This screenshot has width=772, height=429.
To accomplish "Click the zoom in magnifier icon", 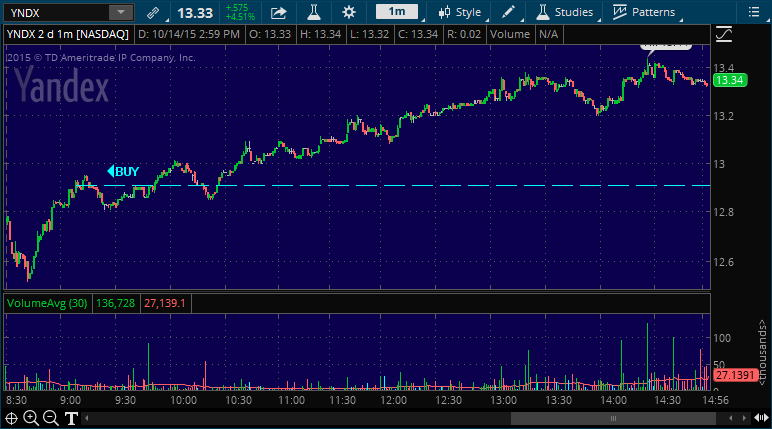I will pyautogui.click(x=31, y=419).
